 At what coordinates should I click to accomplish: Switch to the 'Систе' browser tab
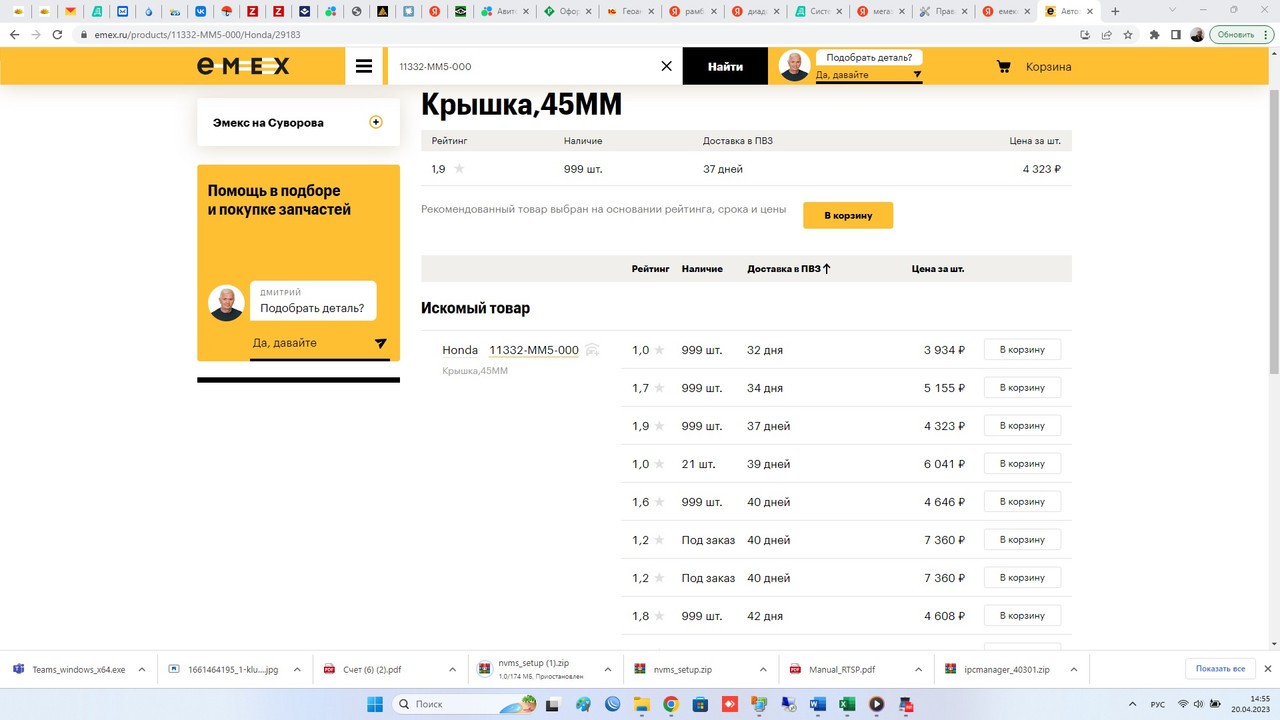[x=816, y=11]
